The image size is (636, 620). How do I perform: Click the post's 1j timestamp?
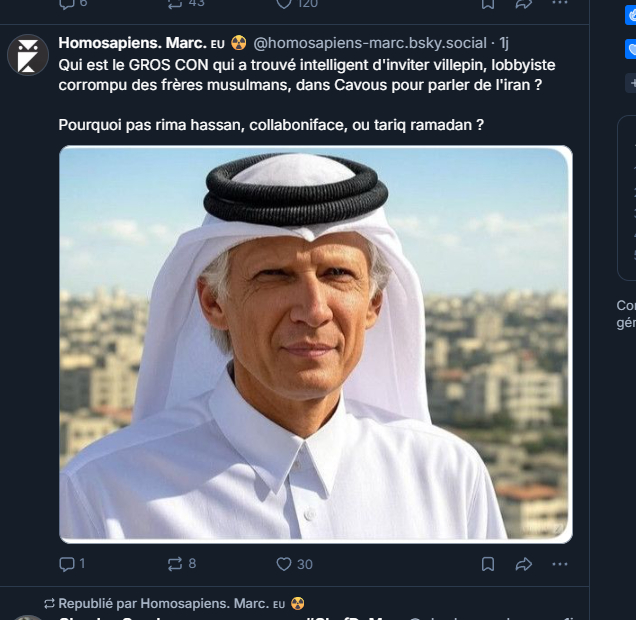tap(504, 43)
